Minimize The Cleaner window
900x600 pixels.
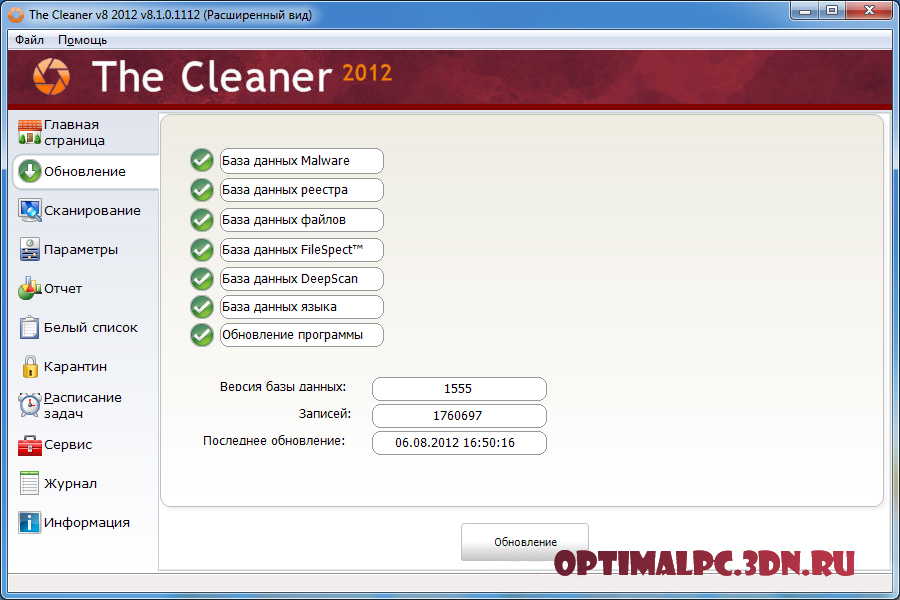pos(805,11)
